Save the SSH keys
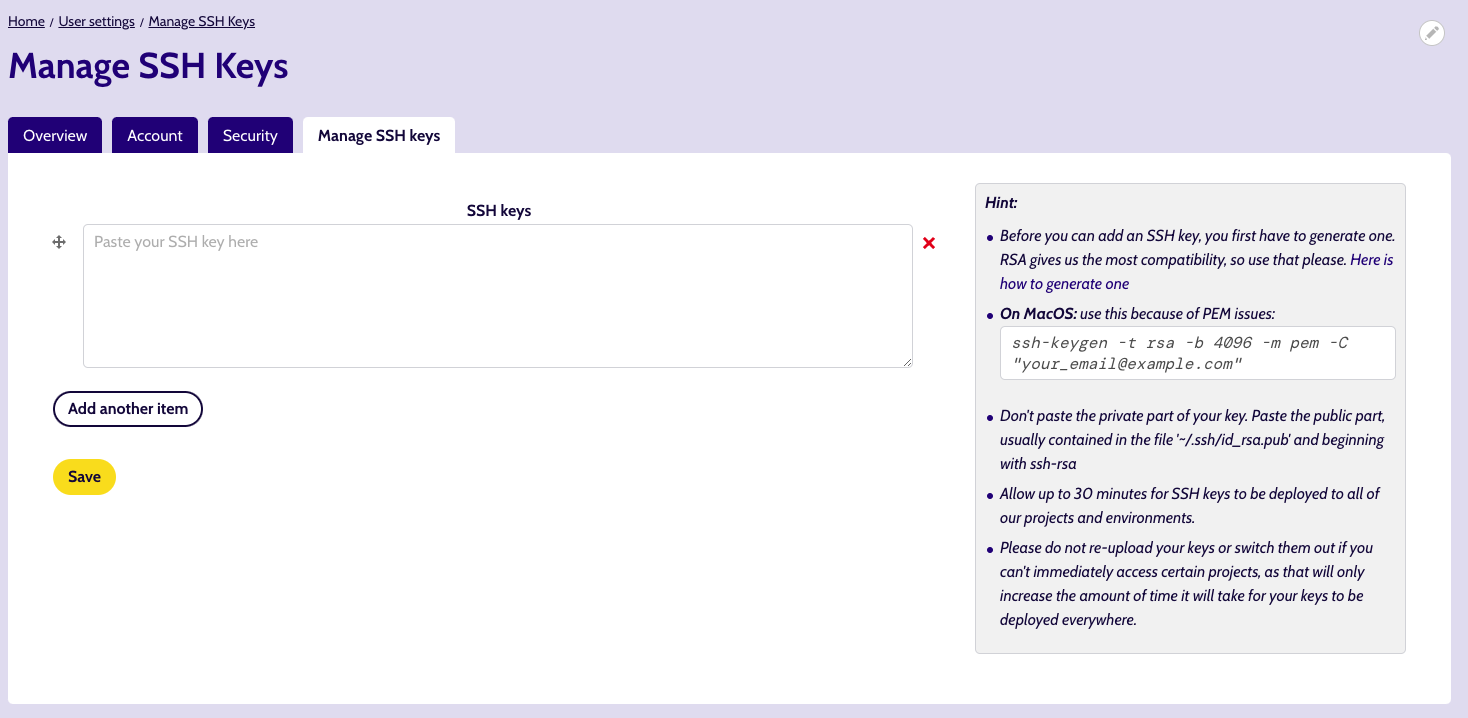This screenshot has width=1468, height=718. 84,477
